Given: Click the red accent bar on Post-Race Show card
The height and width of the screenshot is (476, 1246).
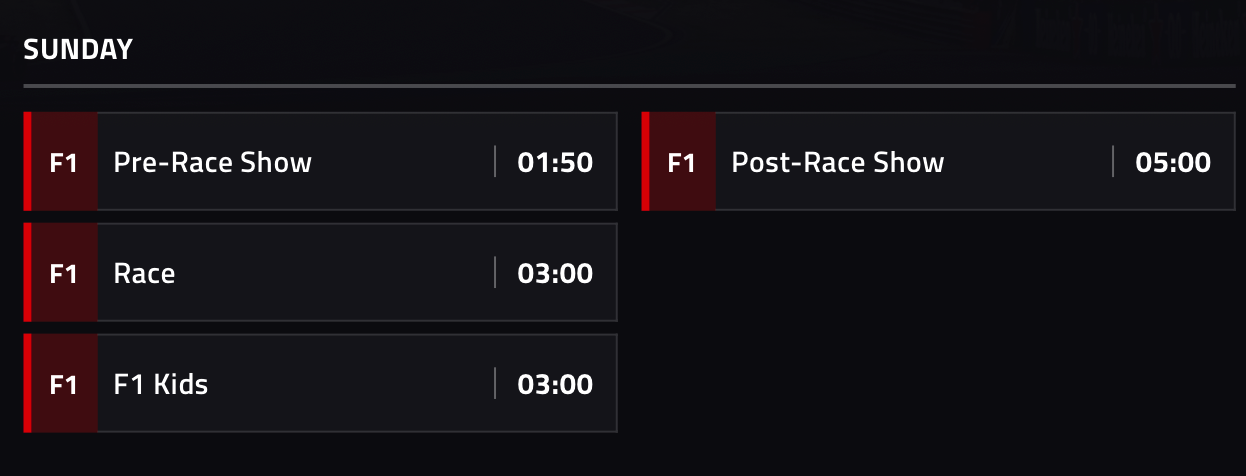Looking at the screenshot, I should [646, 162].
